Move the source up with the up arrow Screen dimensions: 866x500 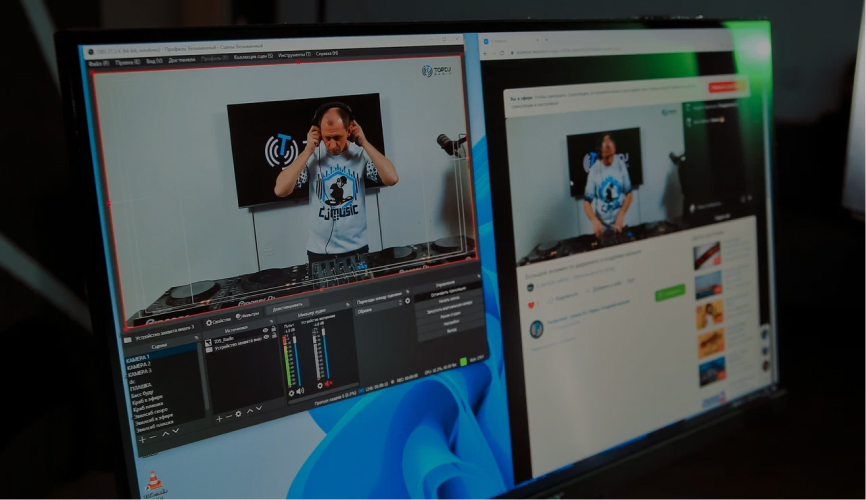point(250,411)
